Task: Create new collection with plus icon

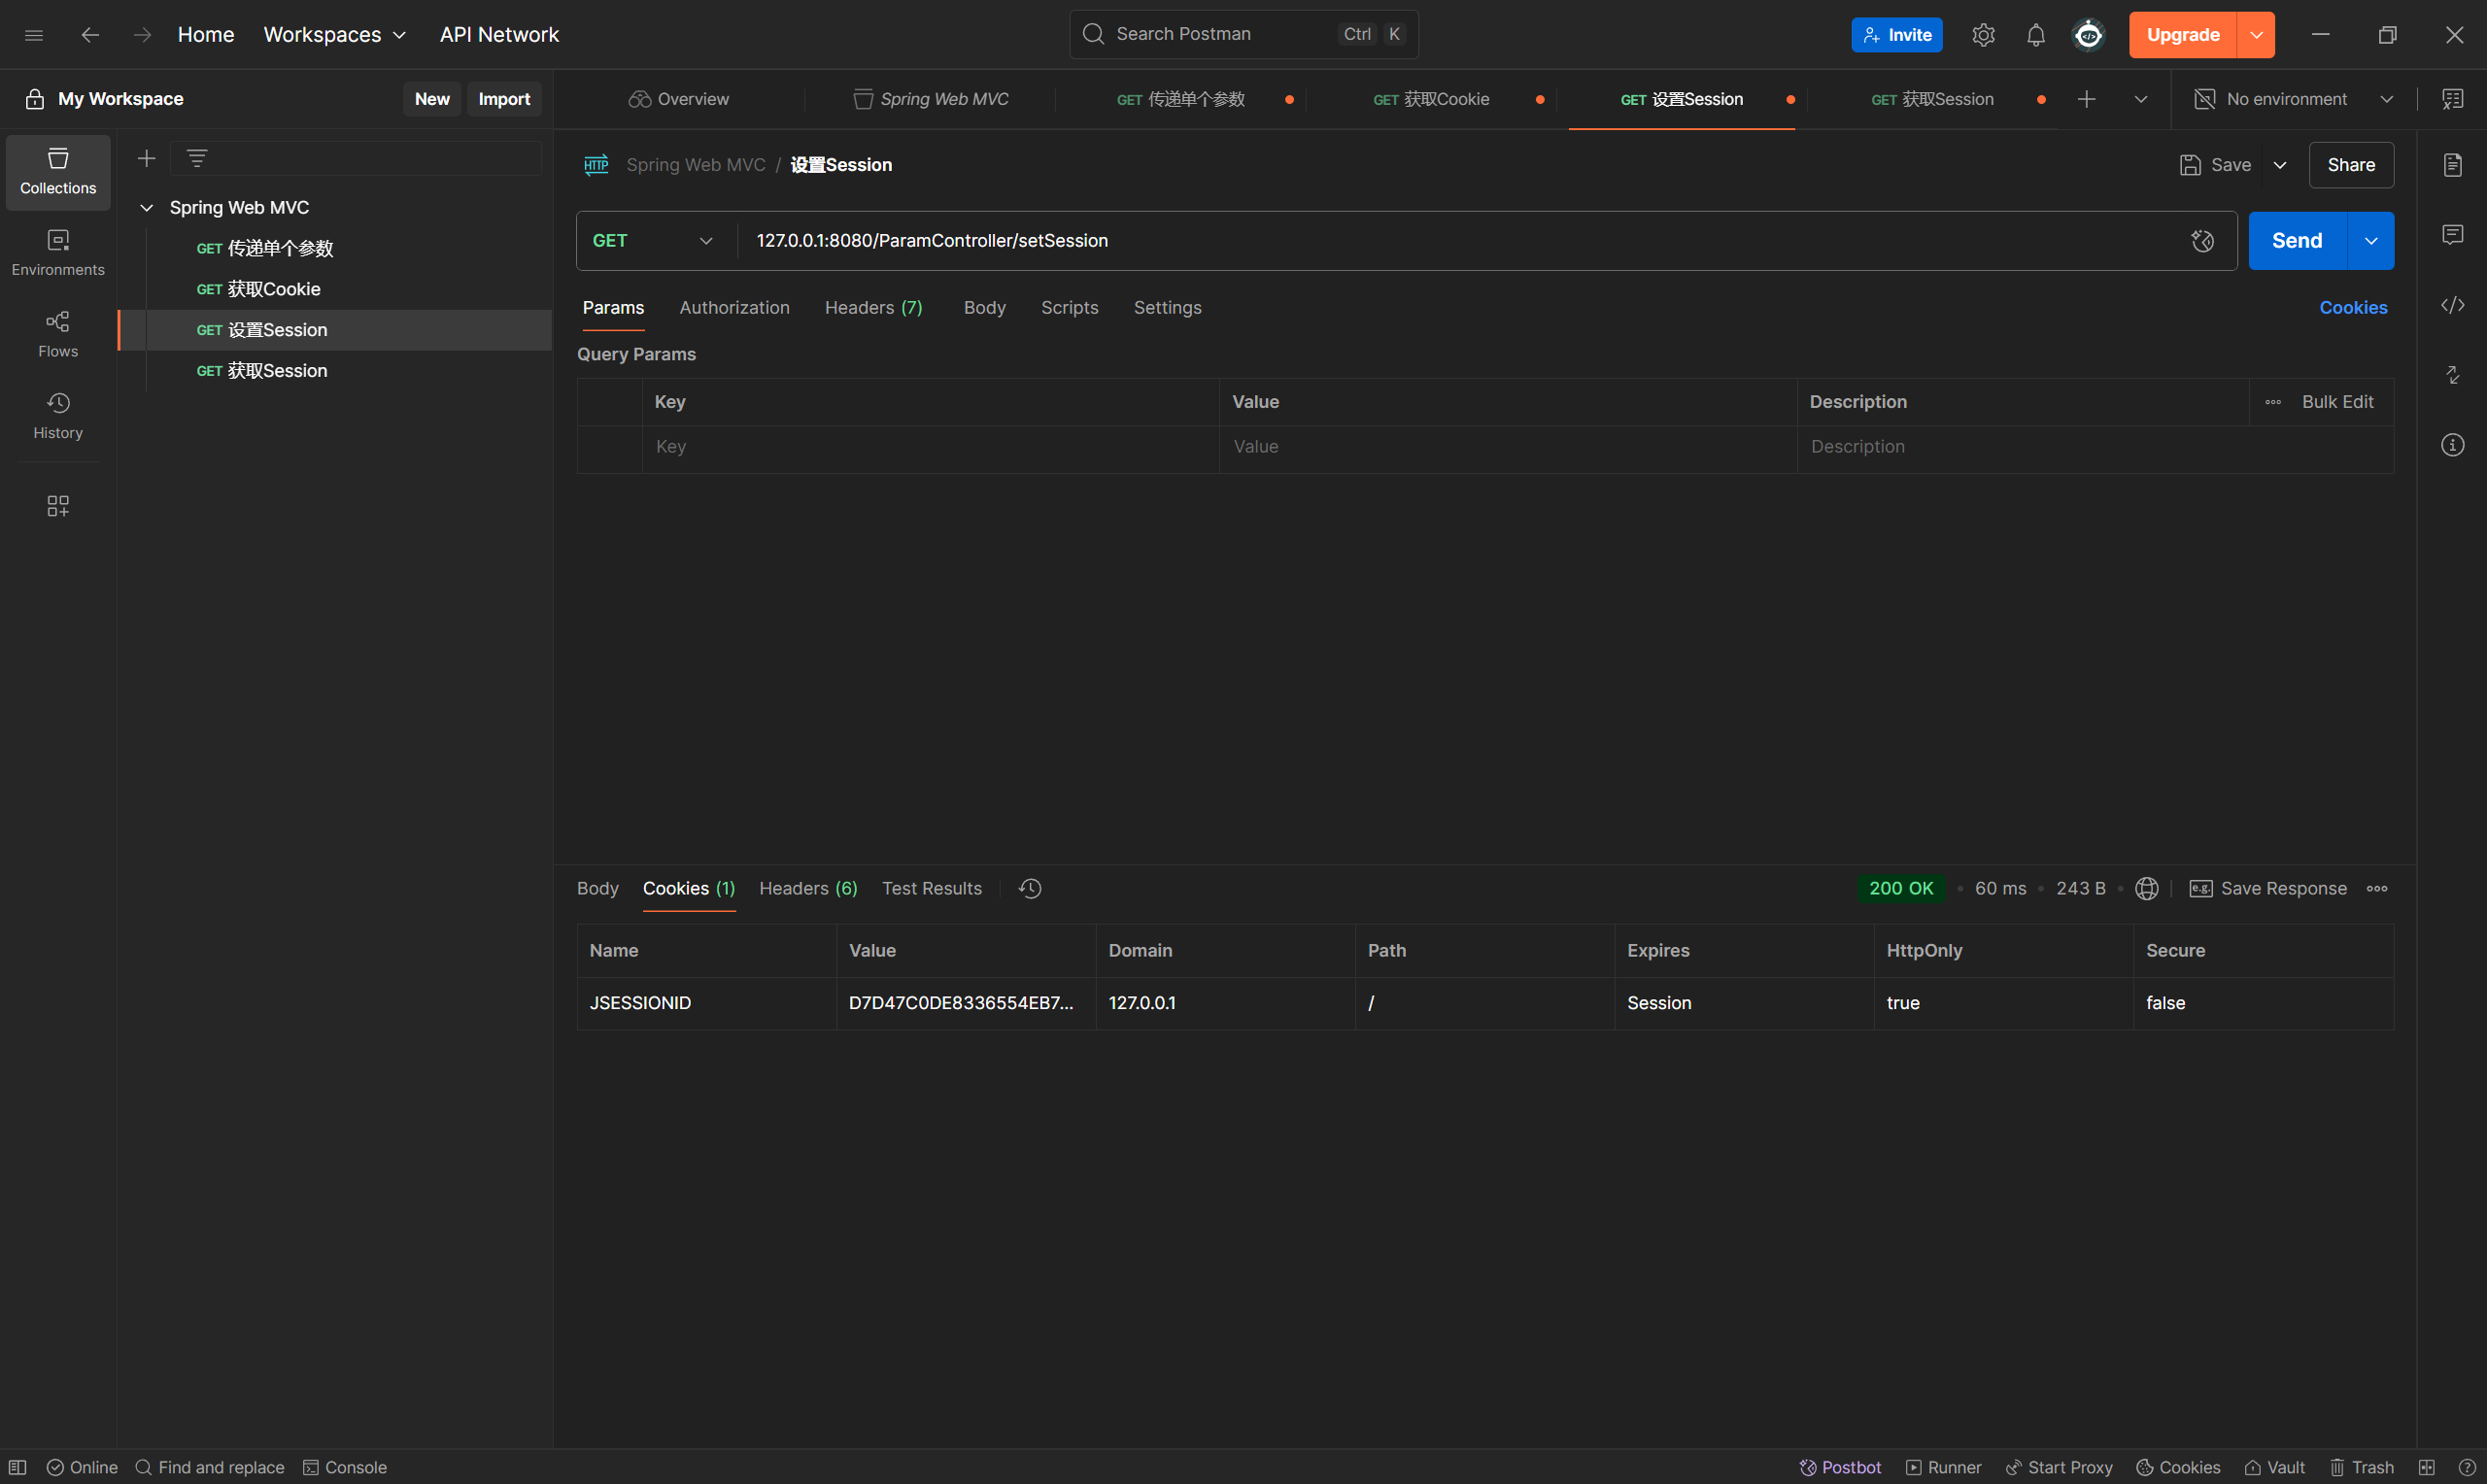Action: (x=146, y=158)
